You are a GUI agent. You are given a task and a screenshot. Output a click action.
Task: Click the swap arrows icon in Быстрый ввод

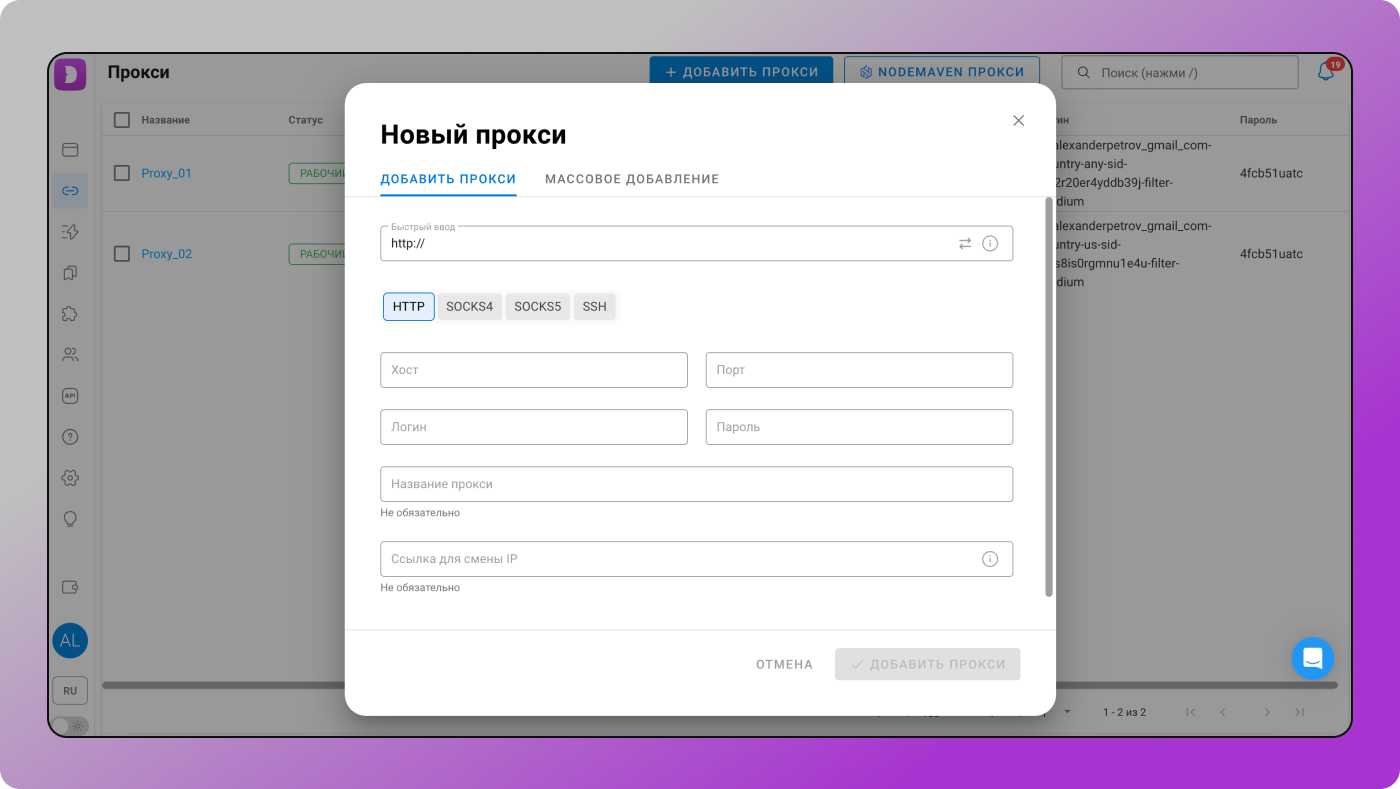(964, 243)
